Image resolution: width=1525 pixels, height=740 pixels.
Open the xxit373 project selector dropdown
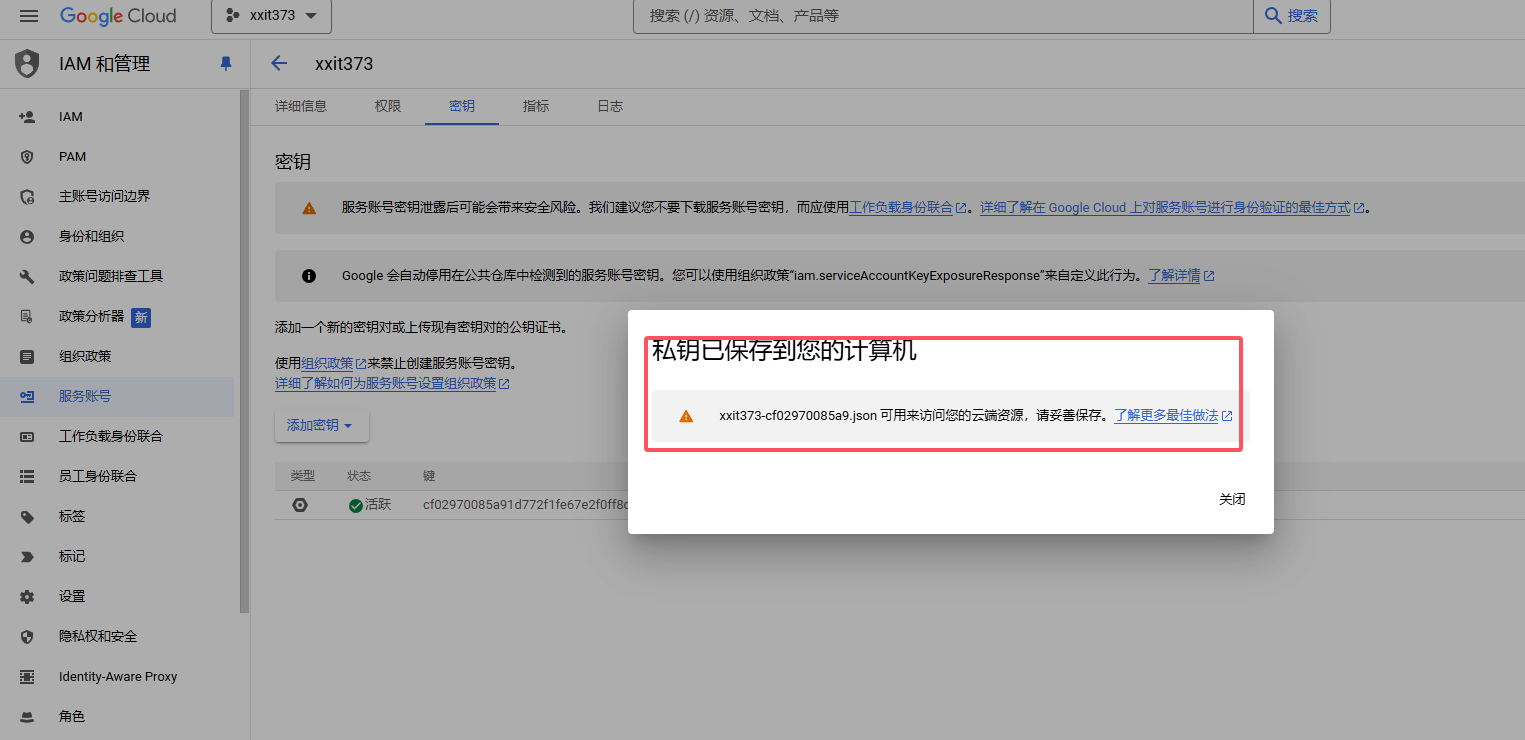pos(271,16)
